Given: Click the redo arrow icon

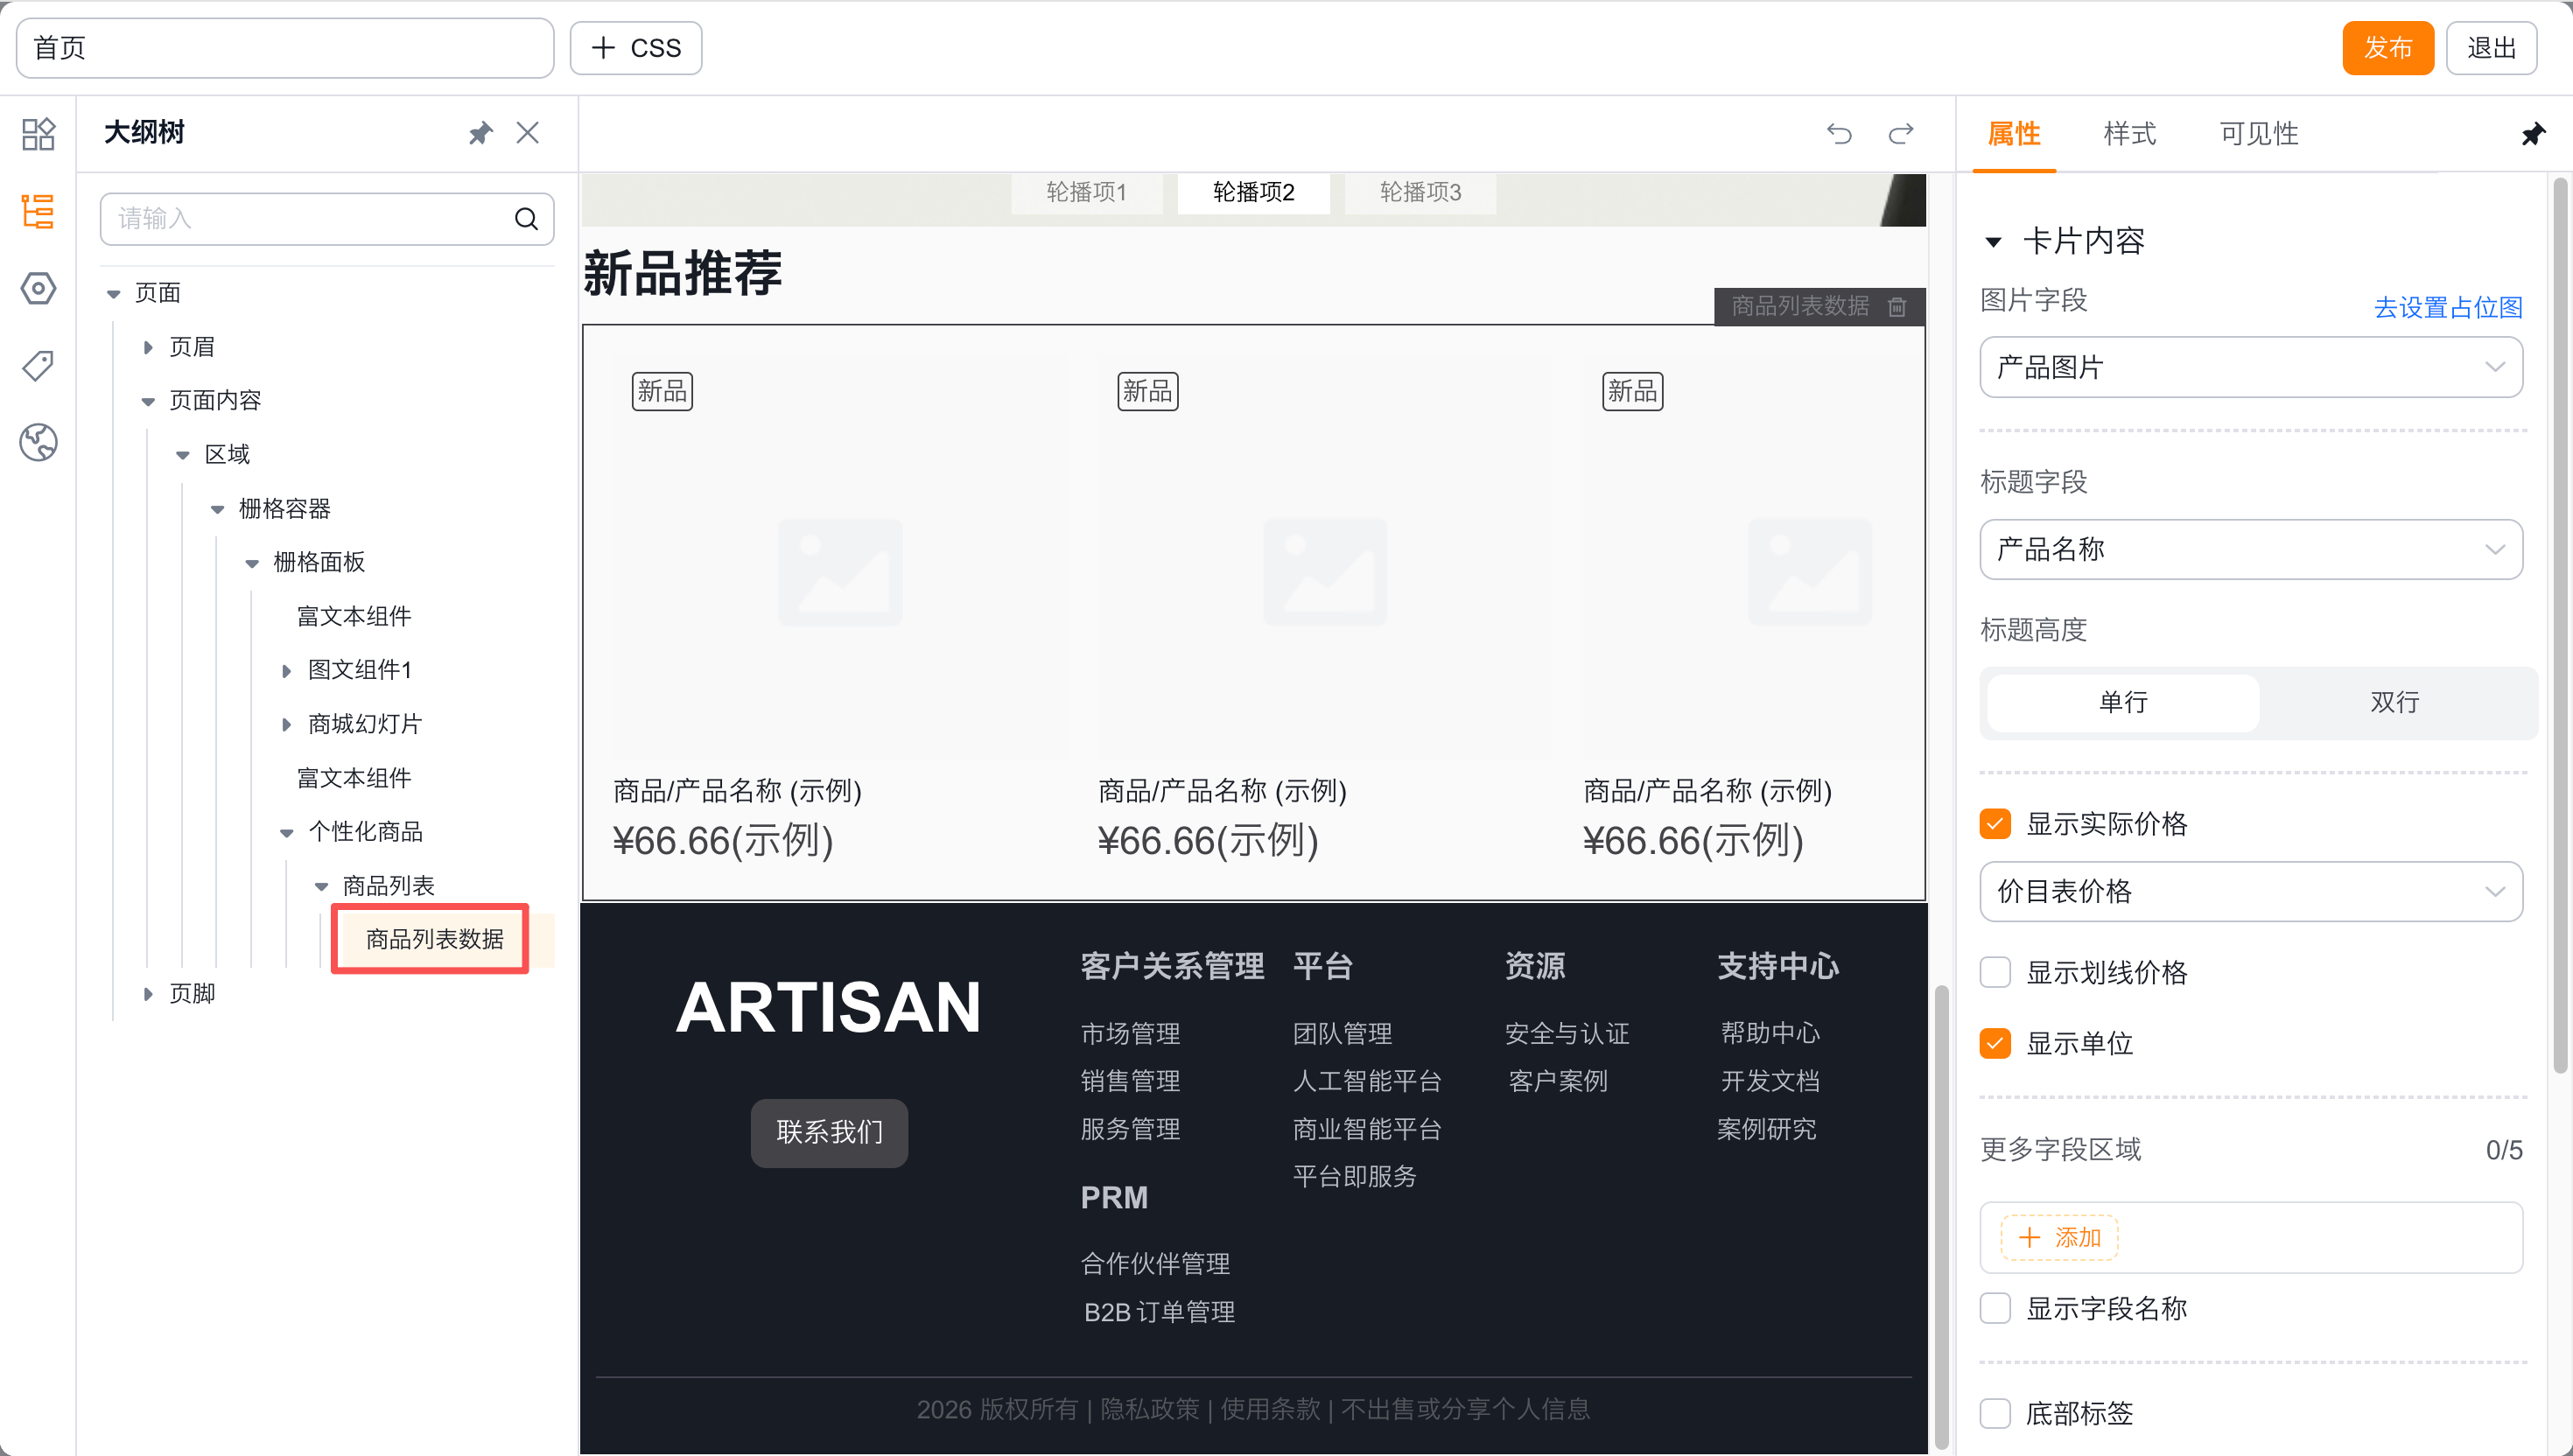Looking at the screenshot, I should click(1900, 133).
